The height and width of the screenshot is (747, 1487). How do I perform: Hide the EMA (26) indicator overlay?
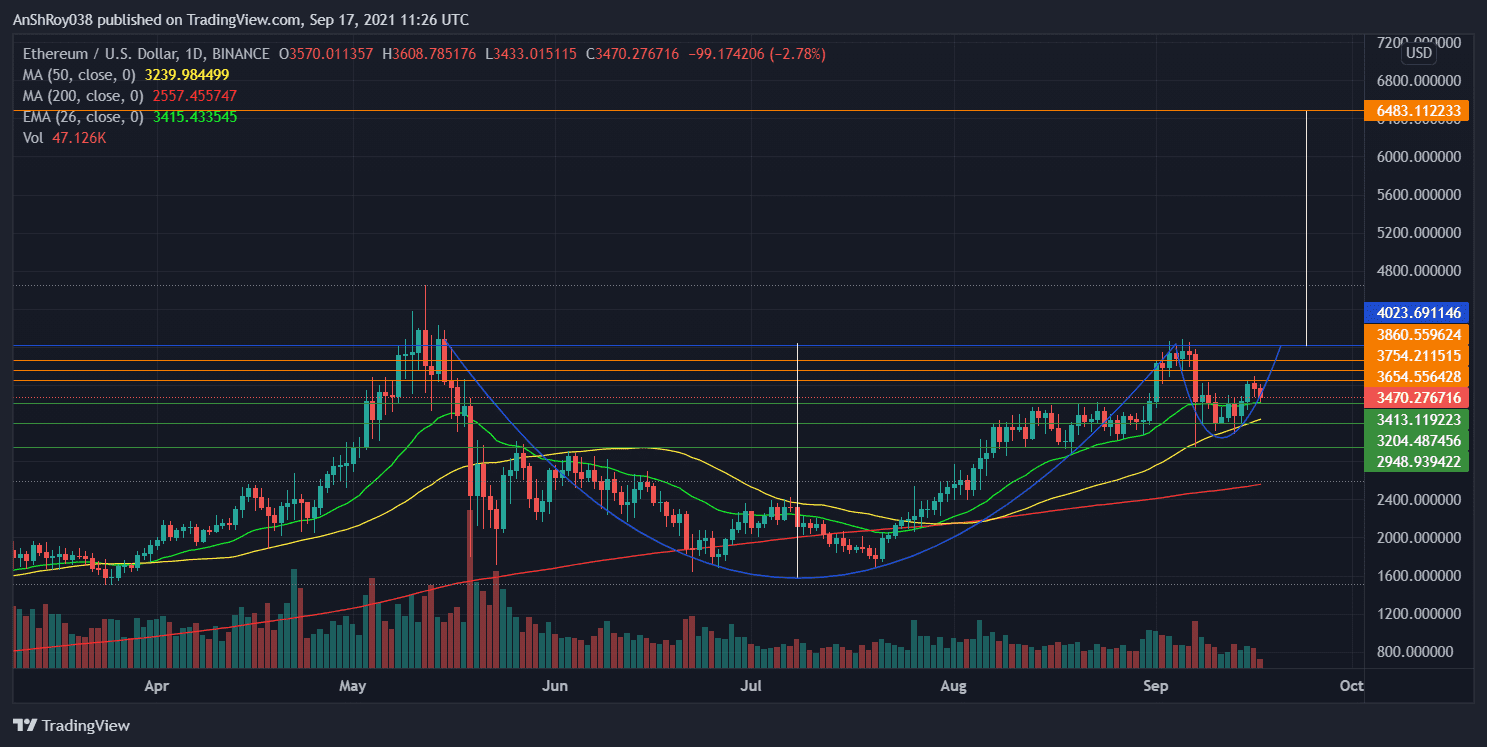(85, 117)
